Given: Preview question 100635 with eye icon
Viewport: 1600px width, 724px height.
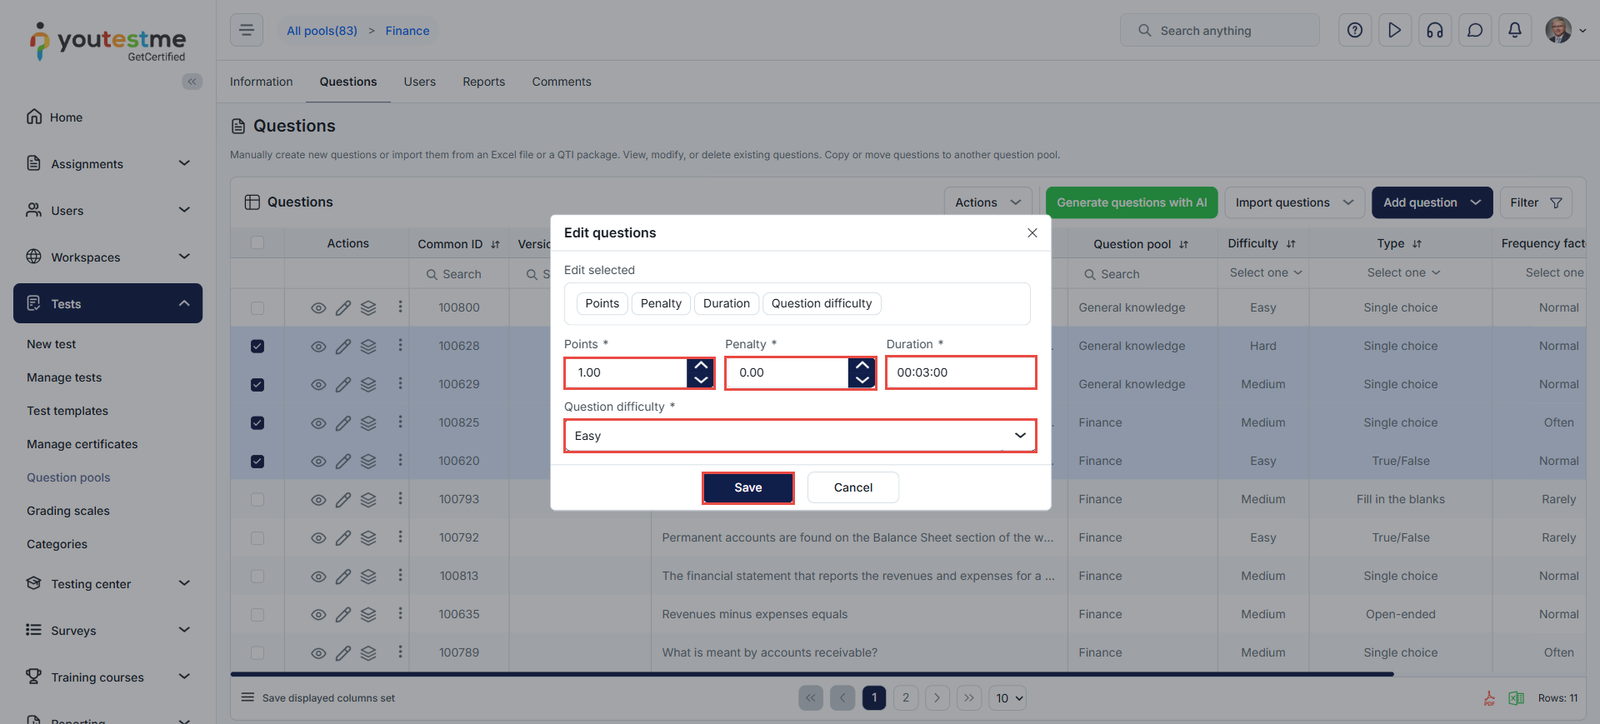Looking at the screenshot, I should point(318,615).
